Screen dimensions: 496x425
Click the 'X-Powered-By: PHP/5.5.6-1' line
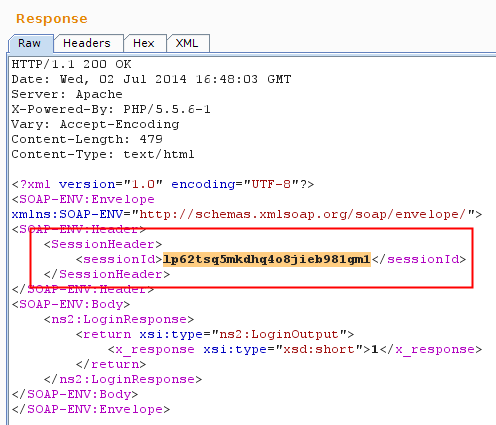111,109
